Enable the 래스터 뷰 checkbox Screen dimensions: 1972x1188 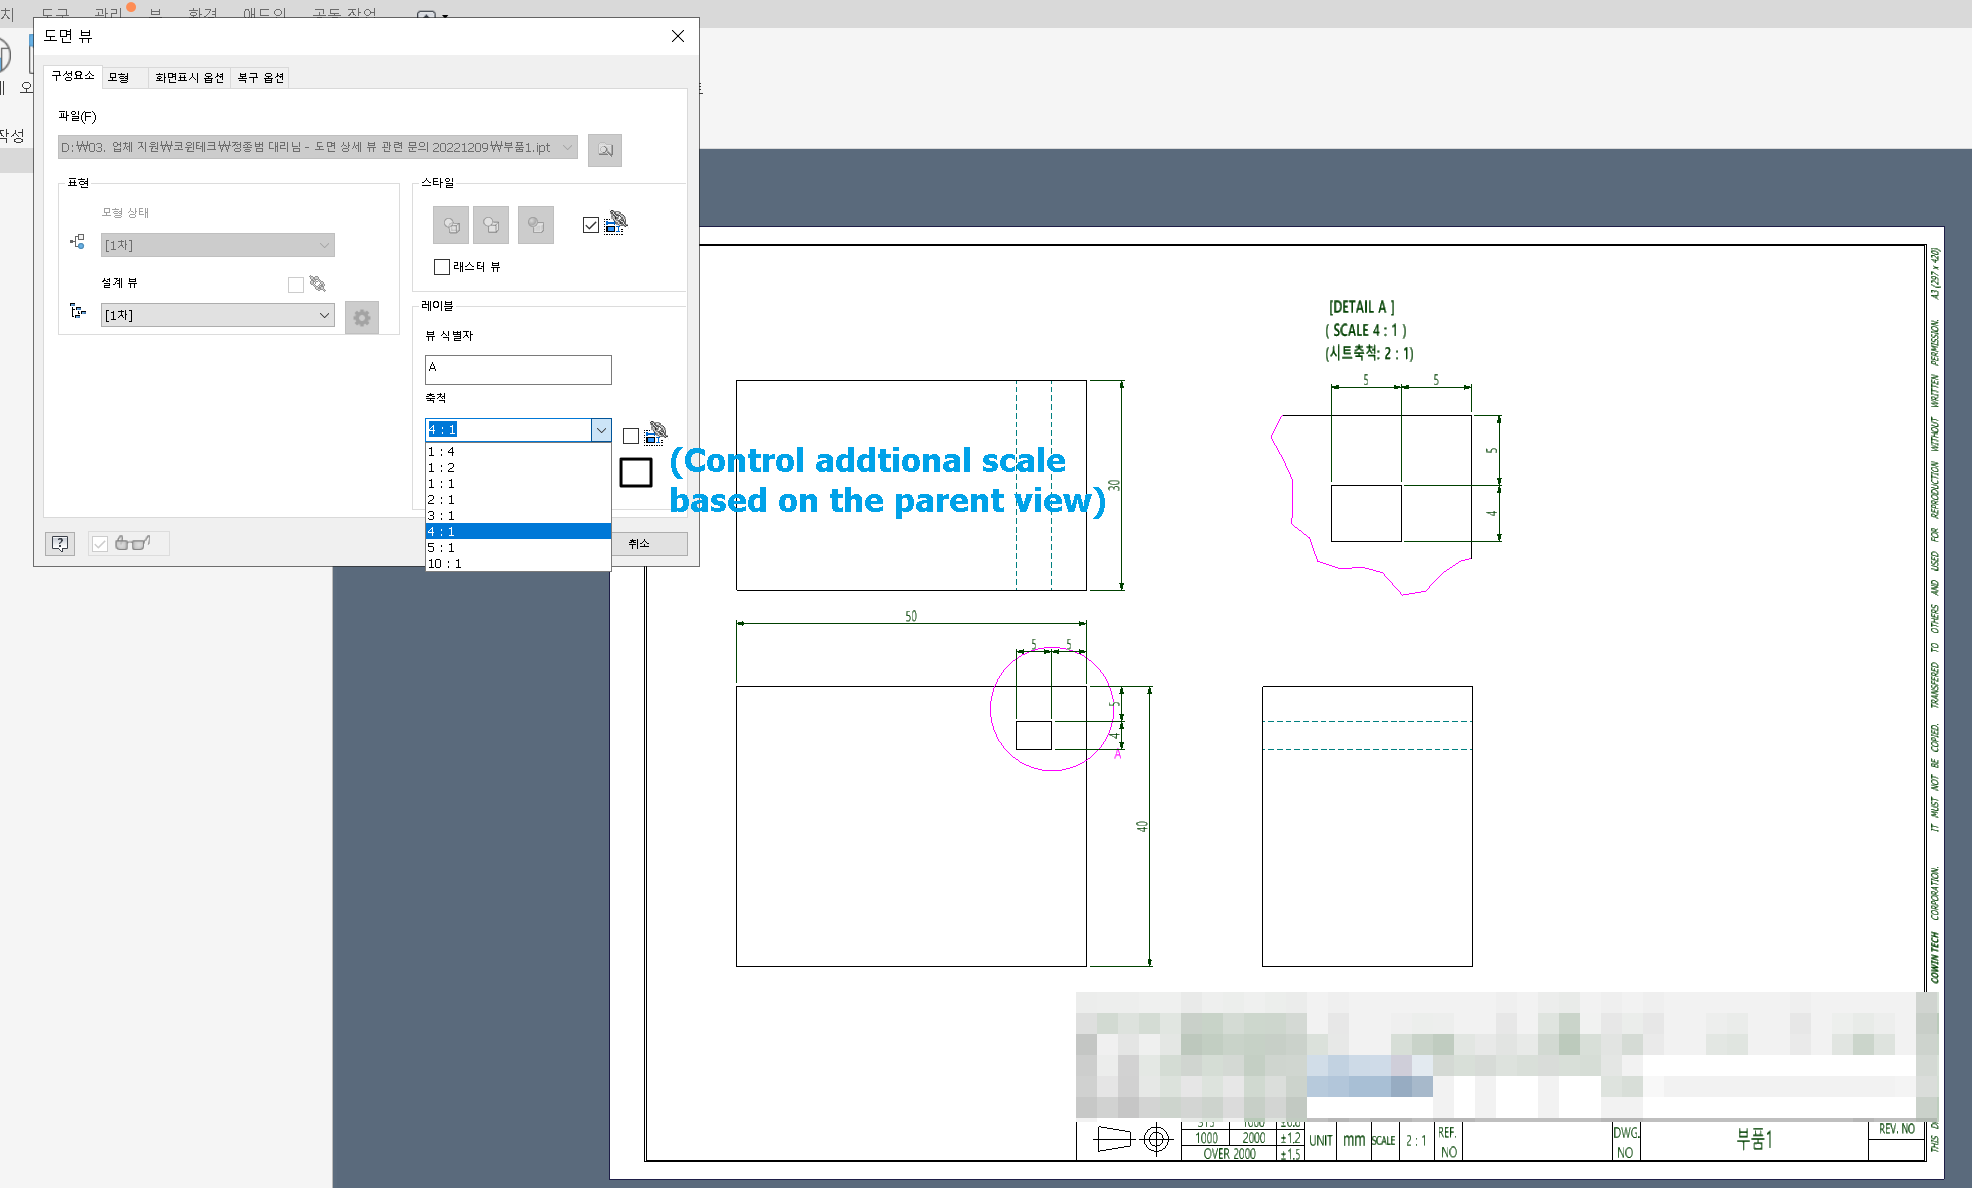441,266
